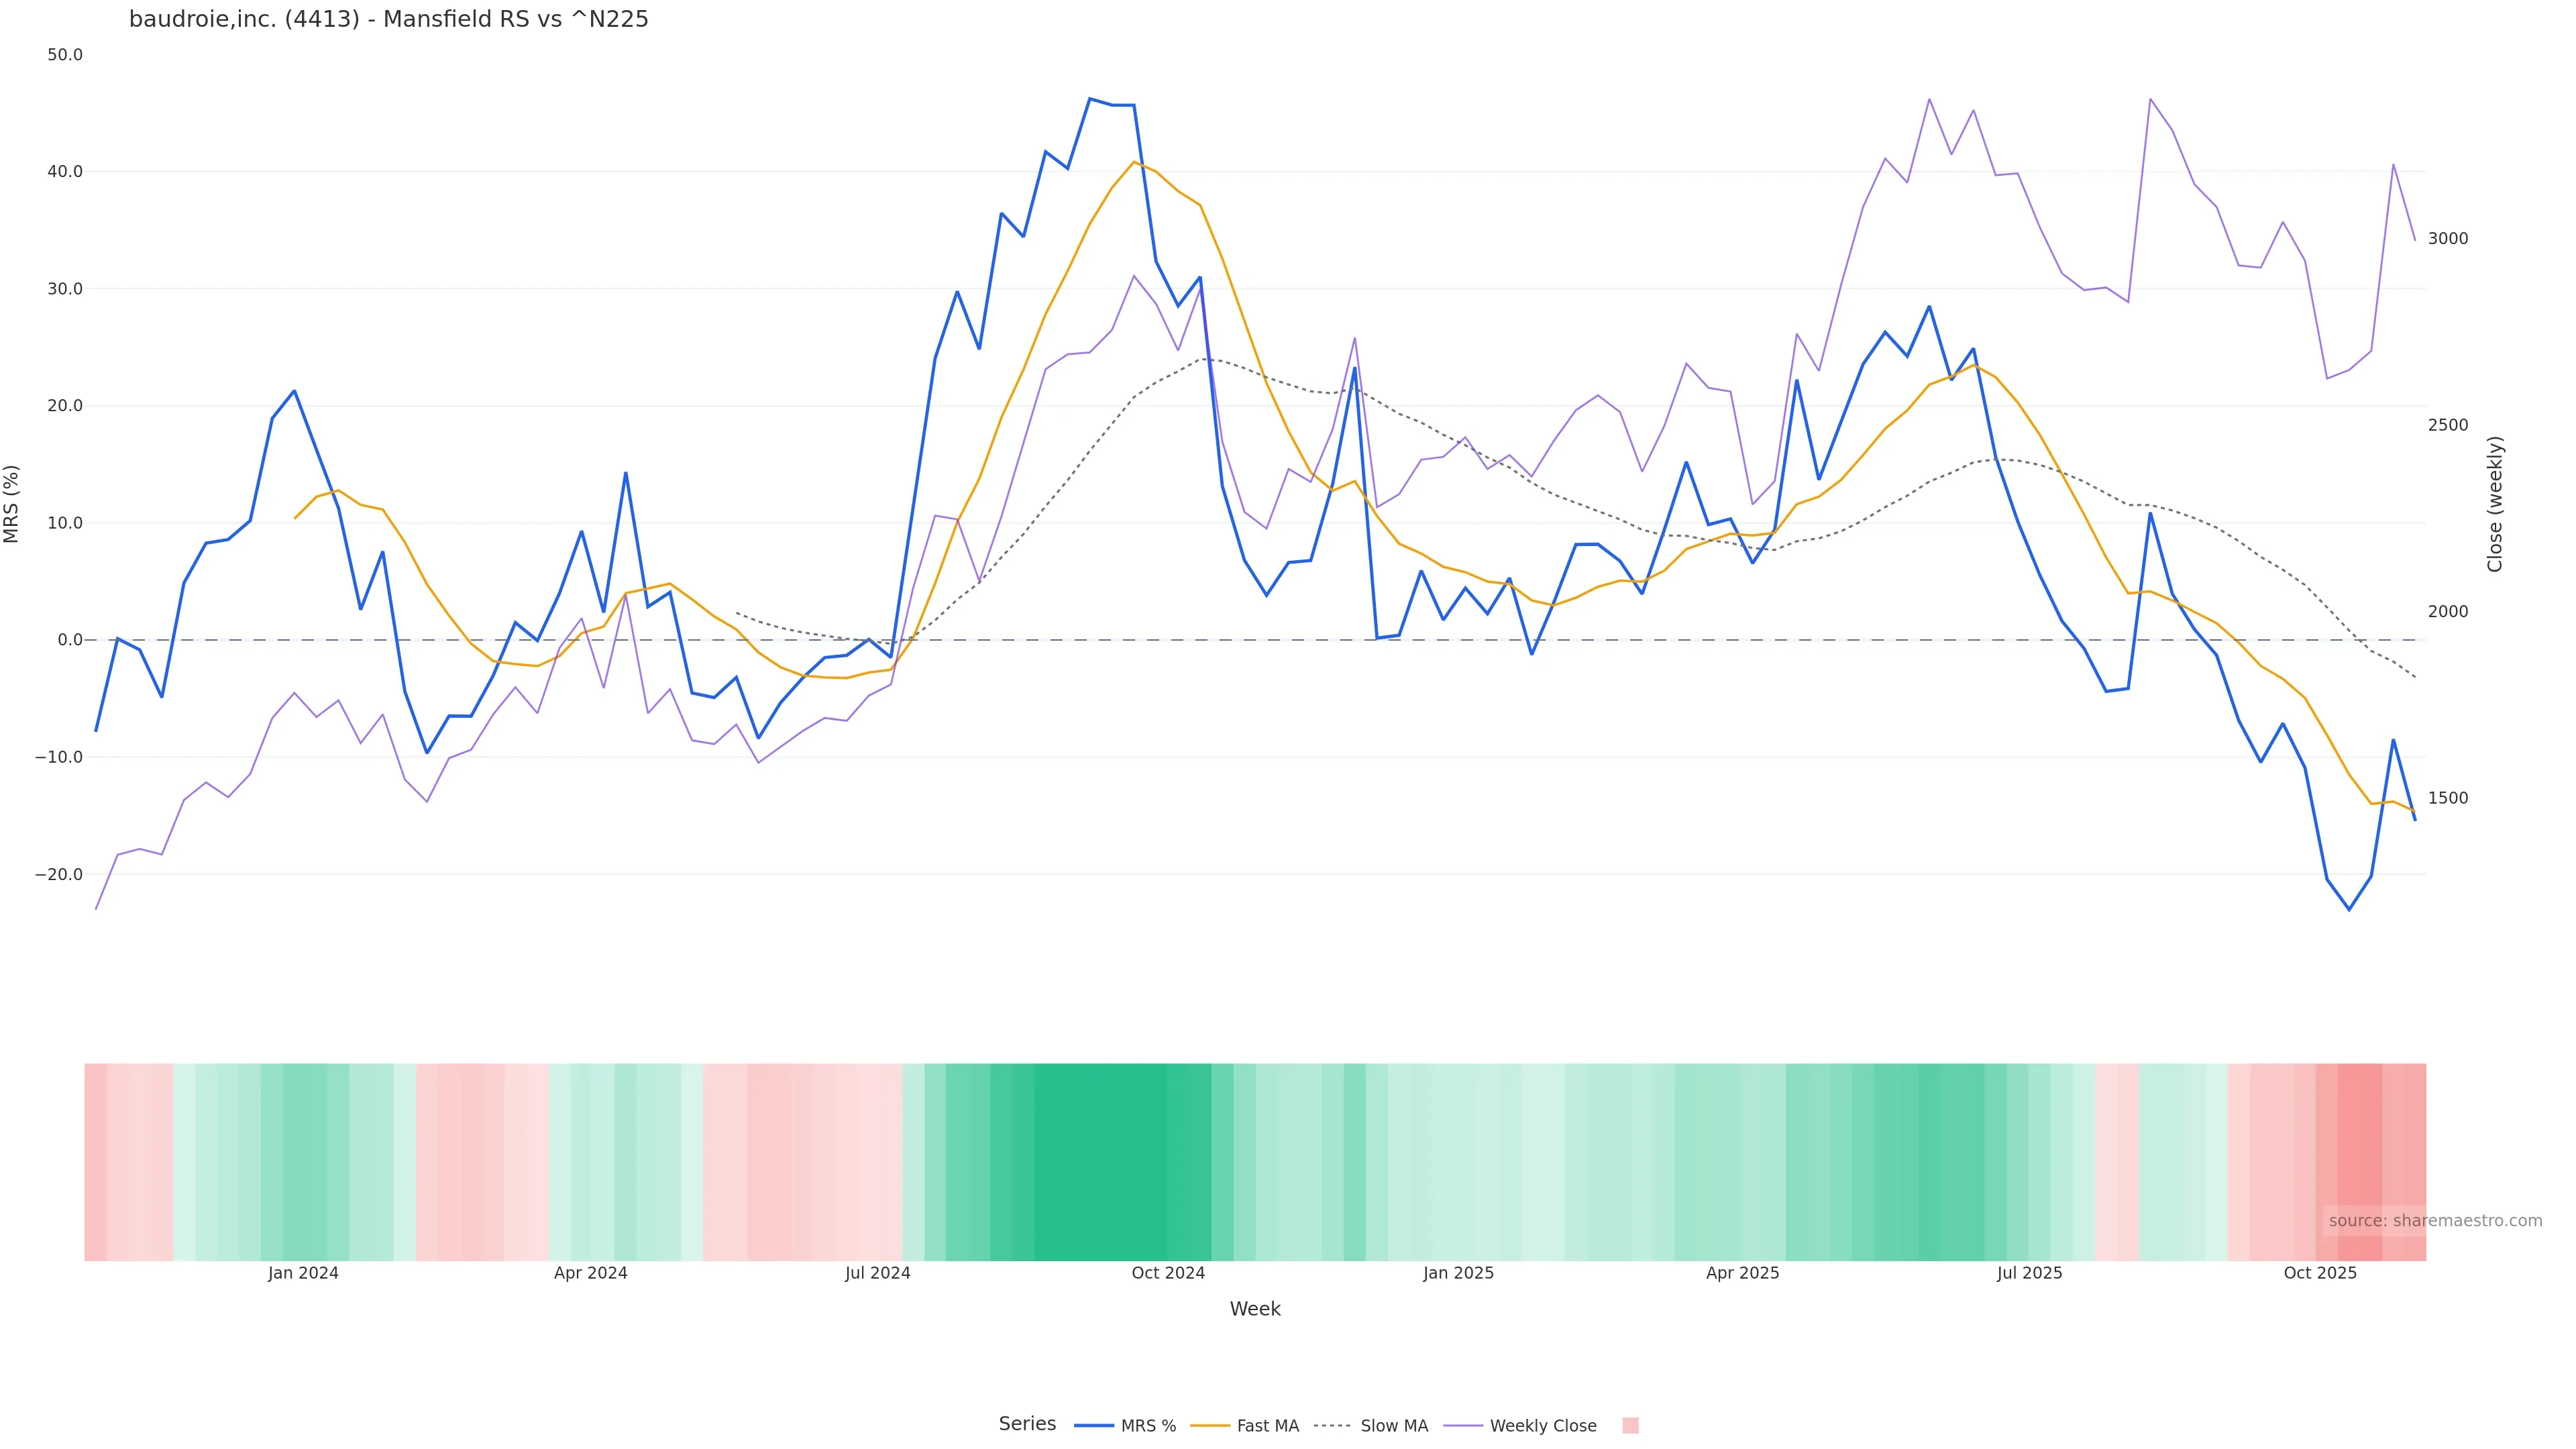This screenshot has height=1449, width=2576.
Task: Open the source: sharemaestro.com watermark
Action: click(x=2435, y=1220)
